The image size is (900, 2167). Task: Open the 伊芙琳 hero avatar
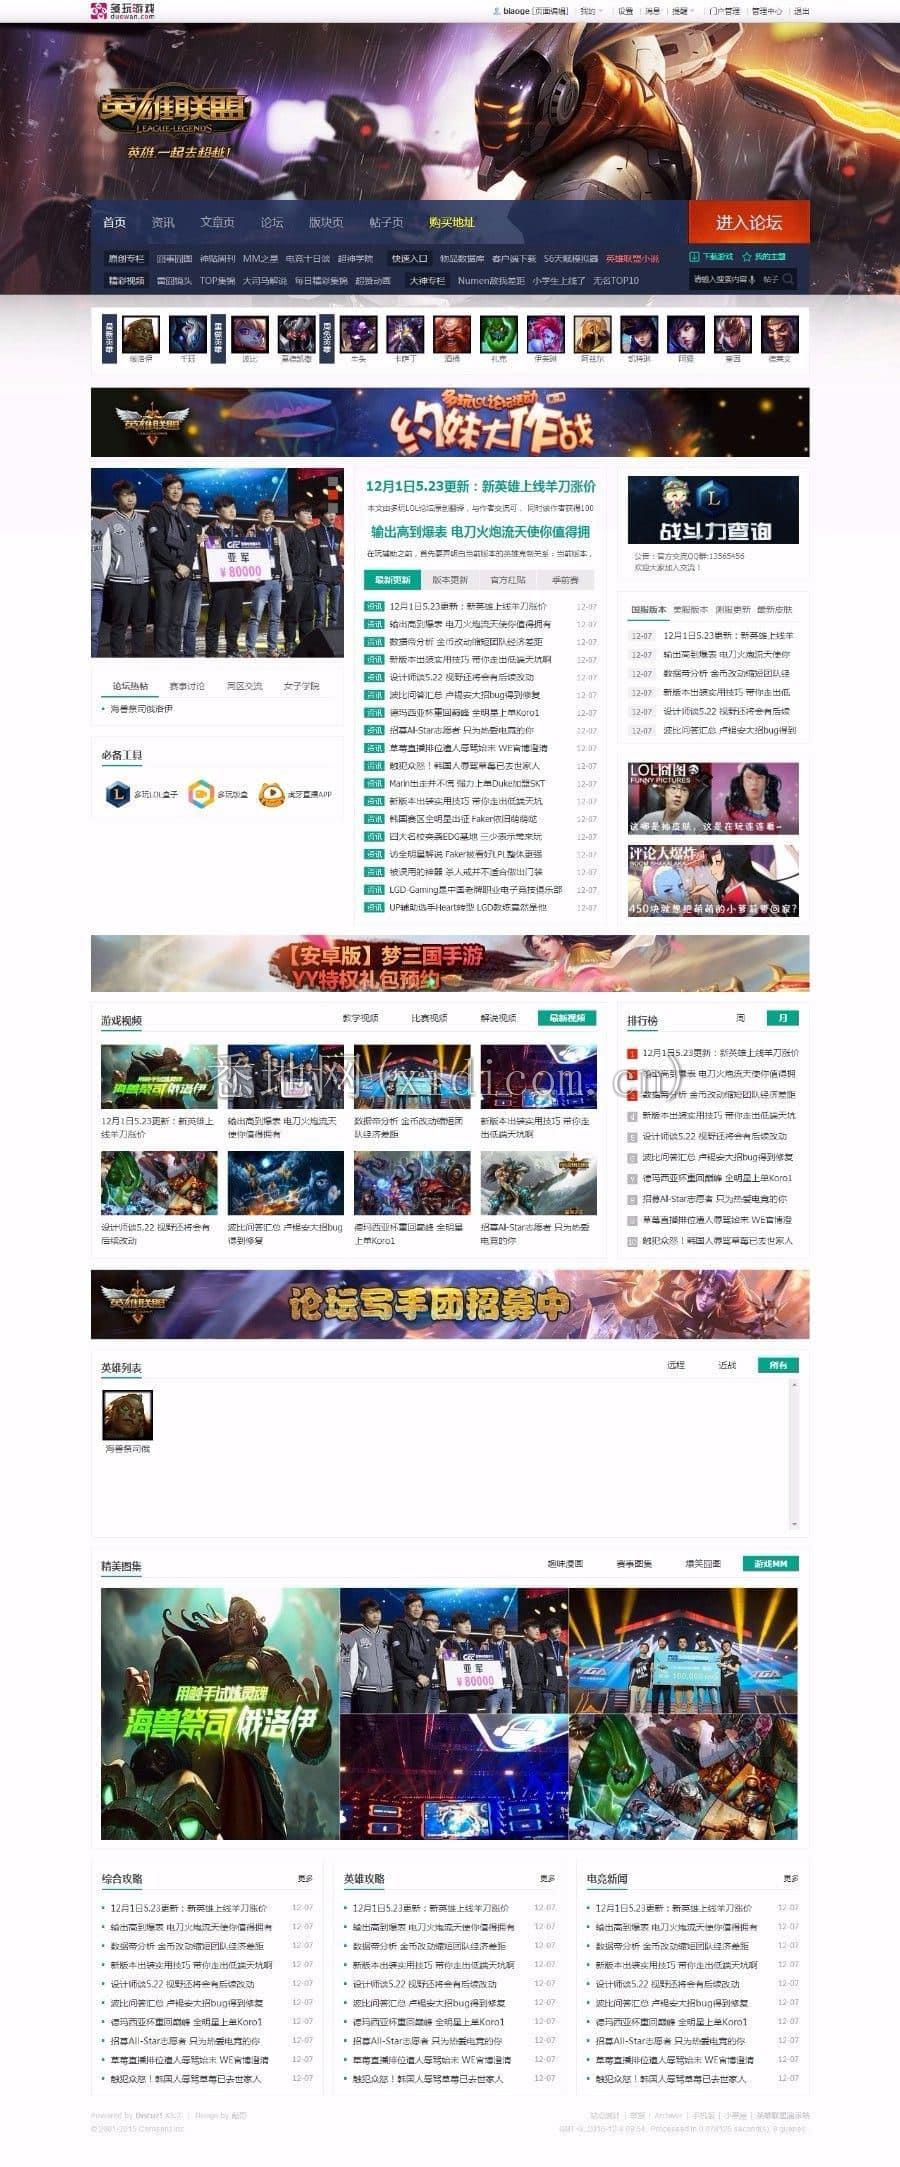coord(545,334)
